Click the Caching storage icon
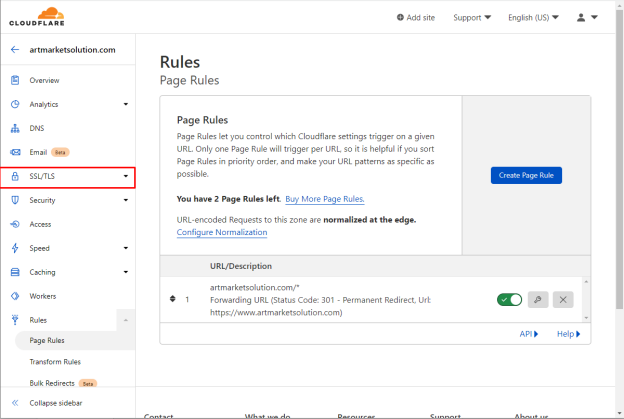Screen dimensions: 624x419 point(15,272)
